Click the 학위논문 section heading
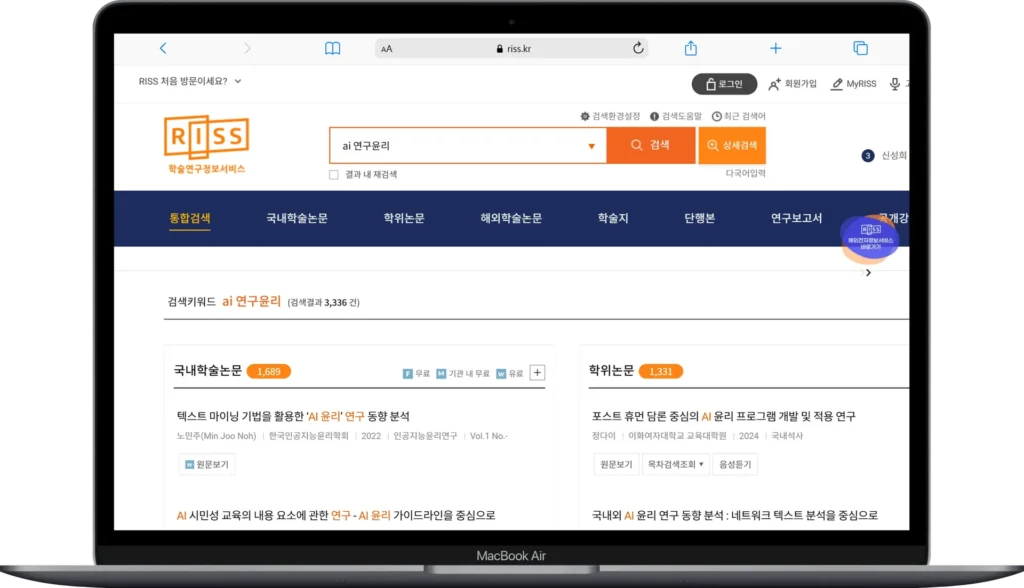The image size is (1024, 588). click(x=611, y=370)
